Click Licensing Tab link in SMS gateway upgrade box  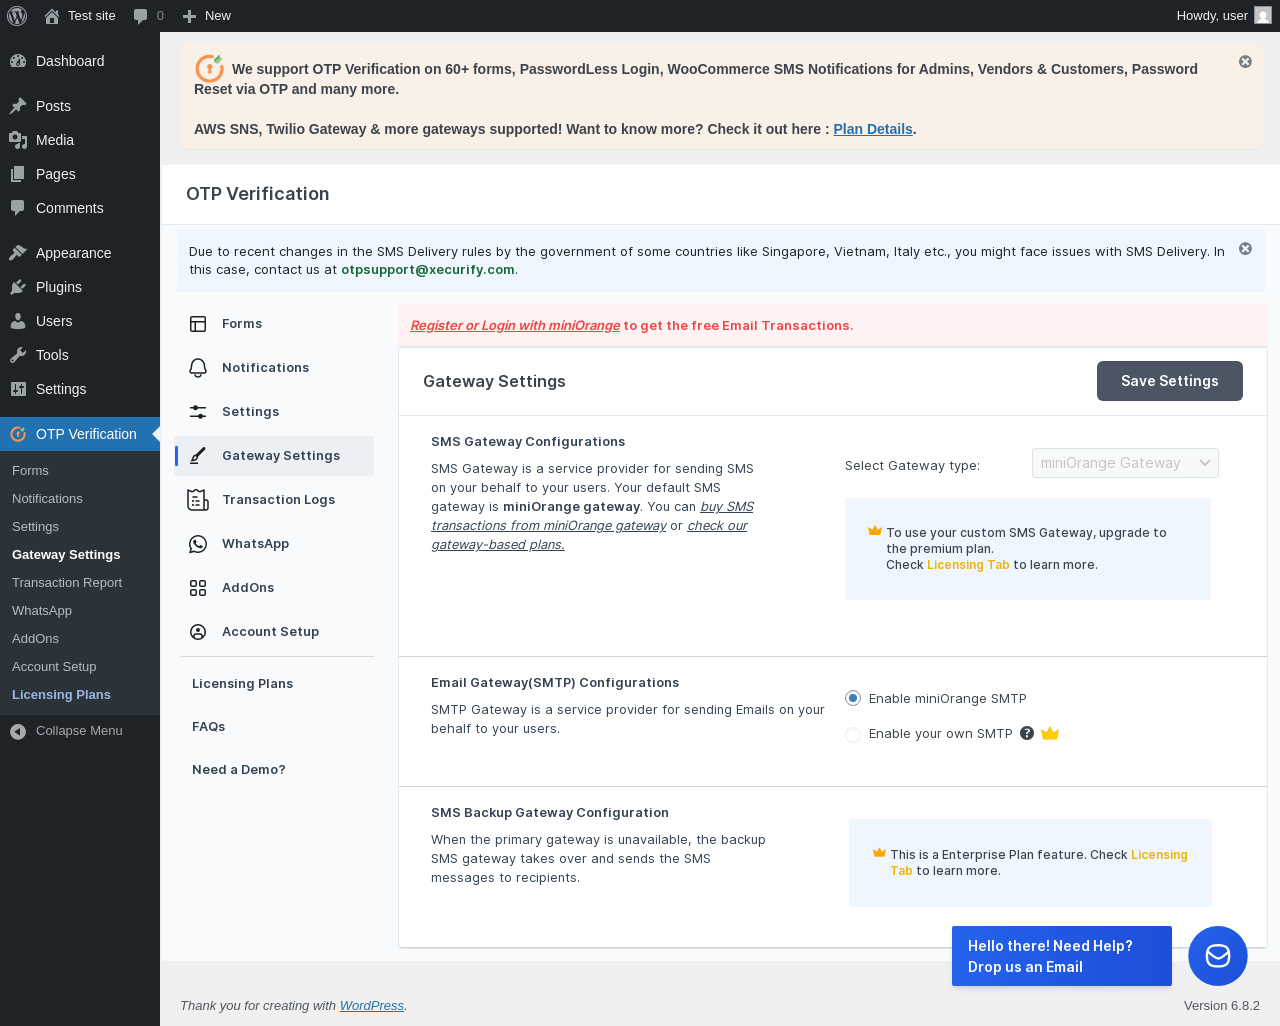[x=968, y=565]
